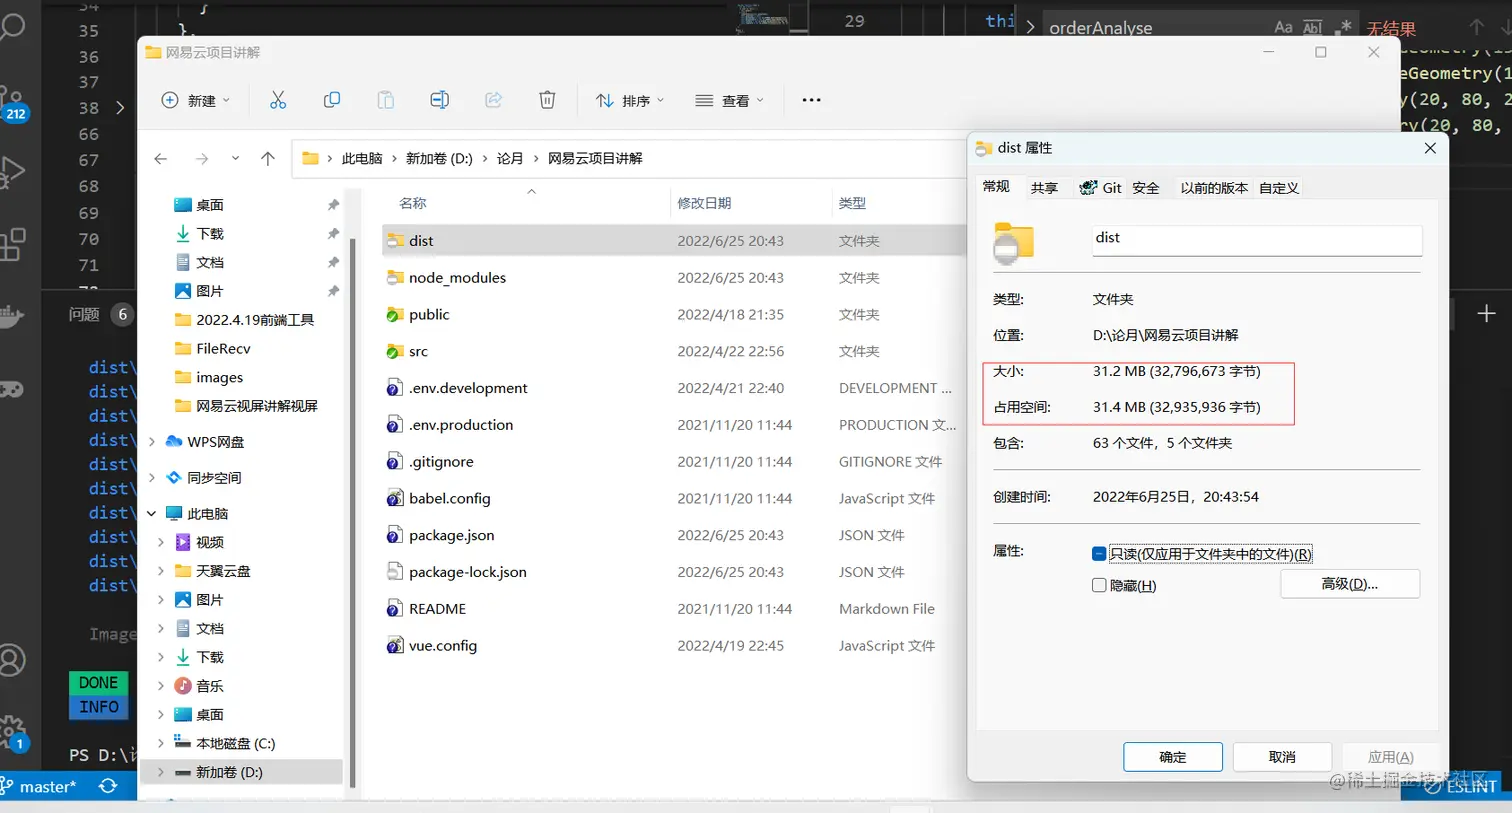This screenshot has height=813, width=1512.
Task: Collapse the 此电脑 tree node arrow
Action: (152, 513)
